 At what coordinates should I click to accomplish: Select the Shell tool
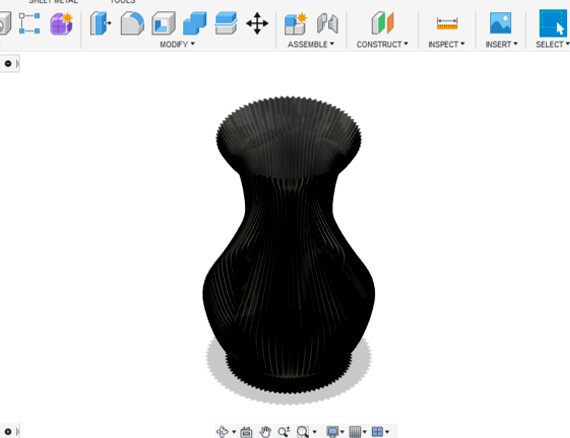(x=163, y=23)
